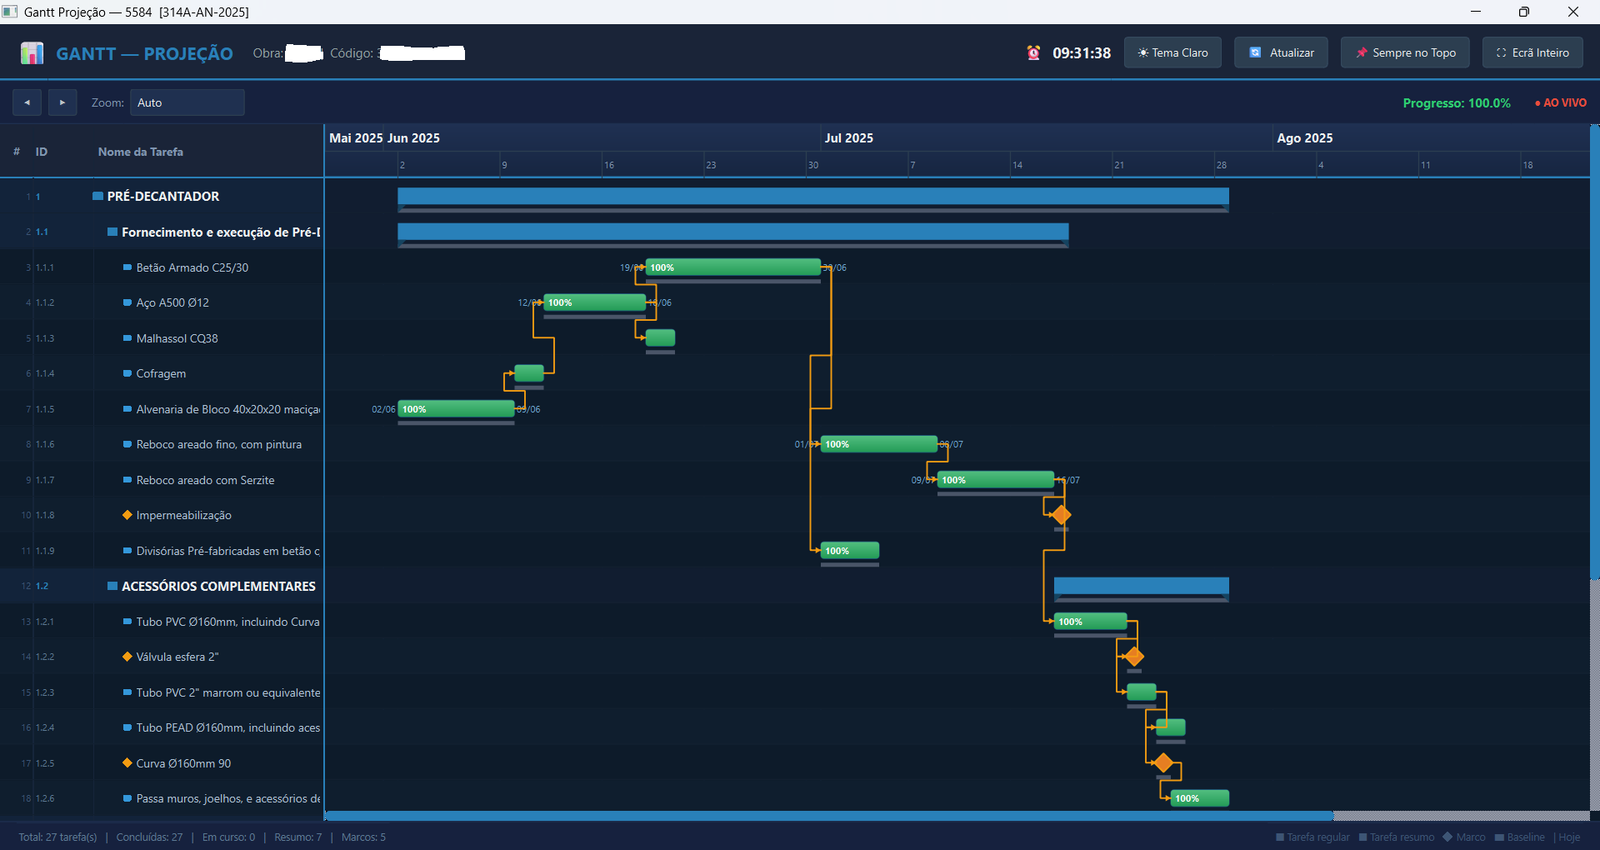Click the ID column header
The width and height of the screenshot is (1600, 850).
coord(41,152)
